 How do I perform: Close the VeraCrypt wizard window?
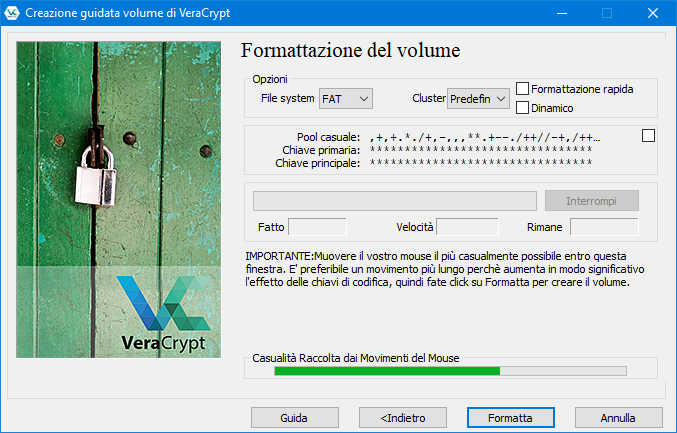653,13
